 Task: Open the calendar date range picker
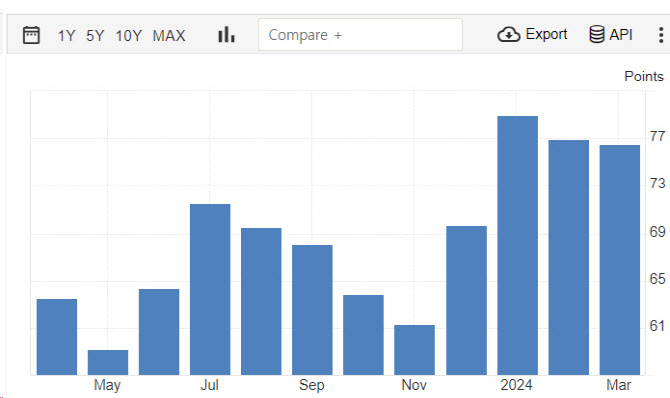(31, 35)
